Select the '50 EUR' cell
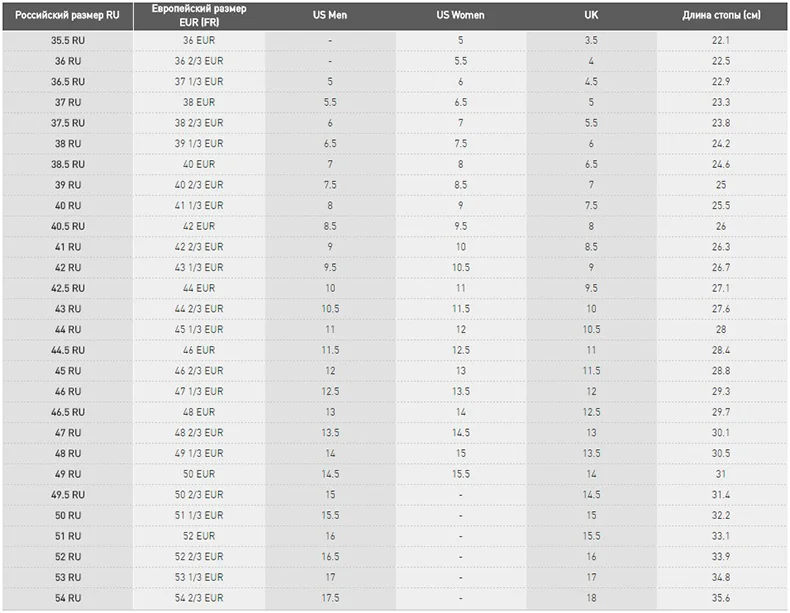 click(x=199, y=474)
